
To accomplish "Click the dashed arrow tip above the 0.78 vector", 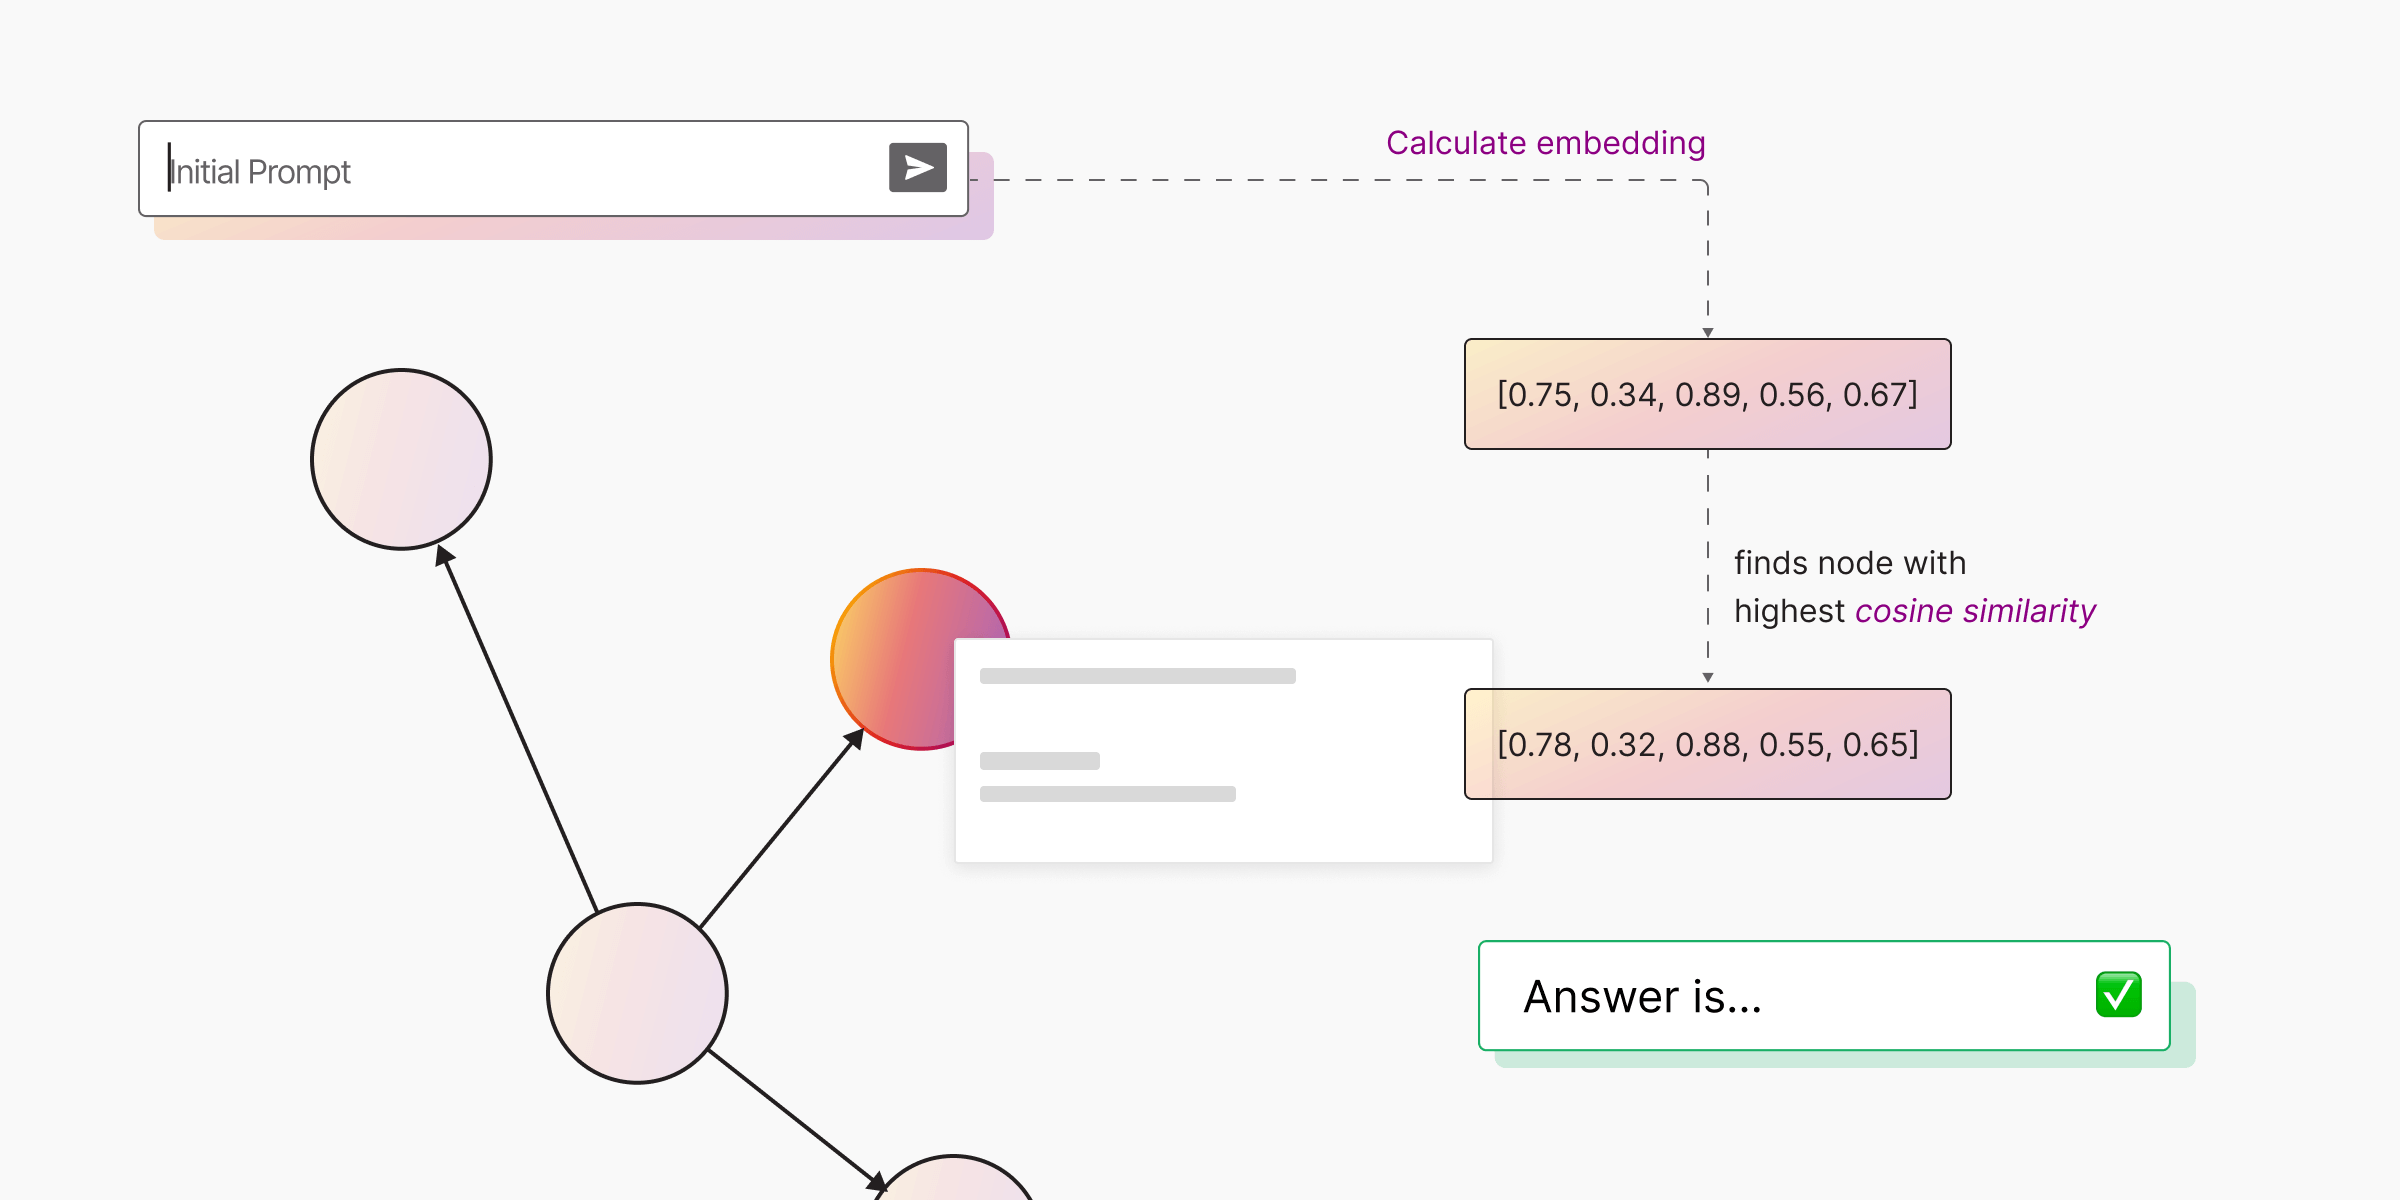I will (x=1708, y=677).
